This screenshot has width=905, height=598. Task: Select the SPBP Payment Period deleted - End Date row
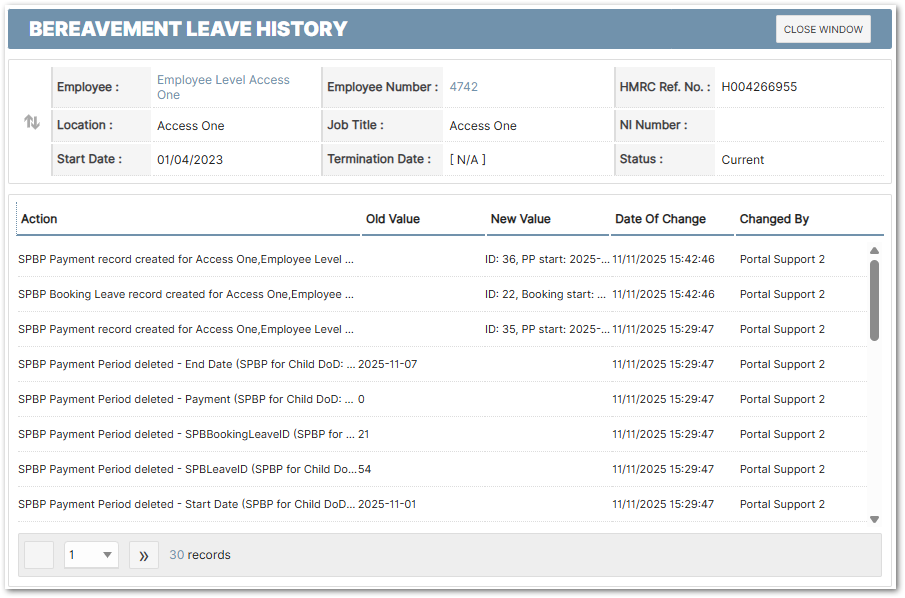point(186,364)
